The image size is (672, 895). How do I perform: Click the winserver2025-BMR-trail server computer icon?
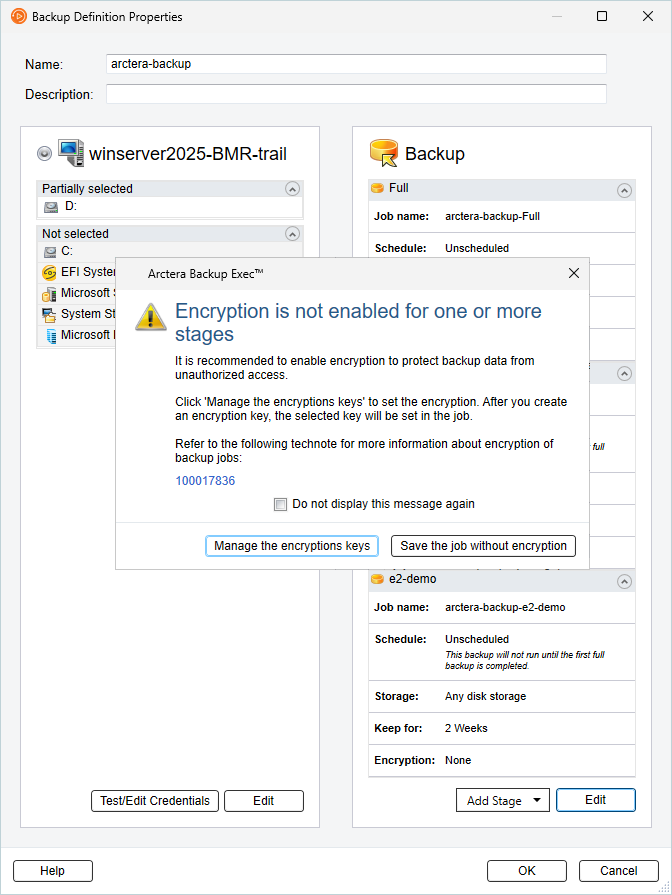tap(71, 153)
